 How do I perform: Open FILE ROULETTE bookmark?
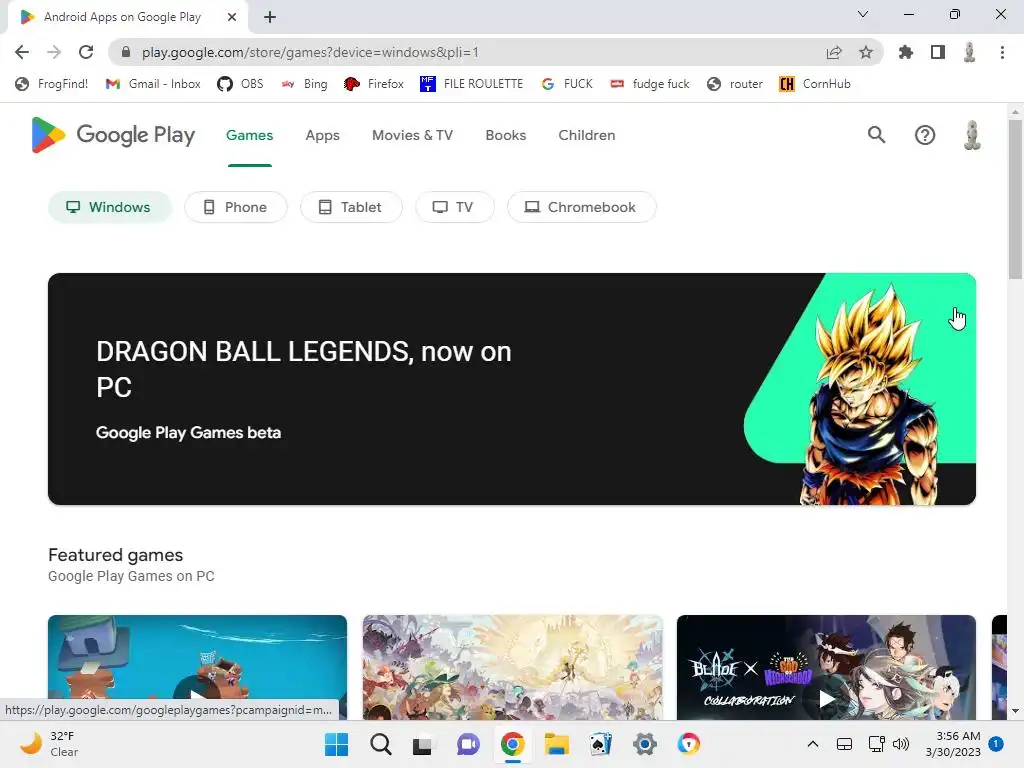click(x=472, y=84)
